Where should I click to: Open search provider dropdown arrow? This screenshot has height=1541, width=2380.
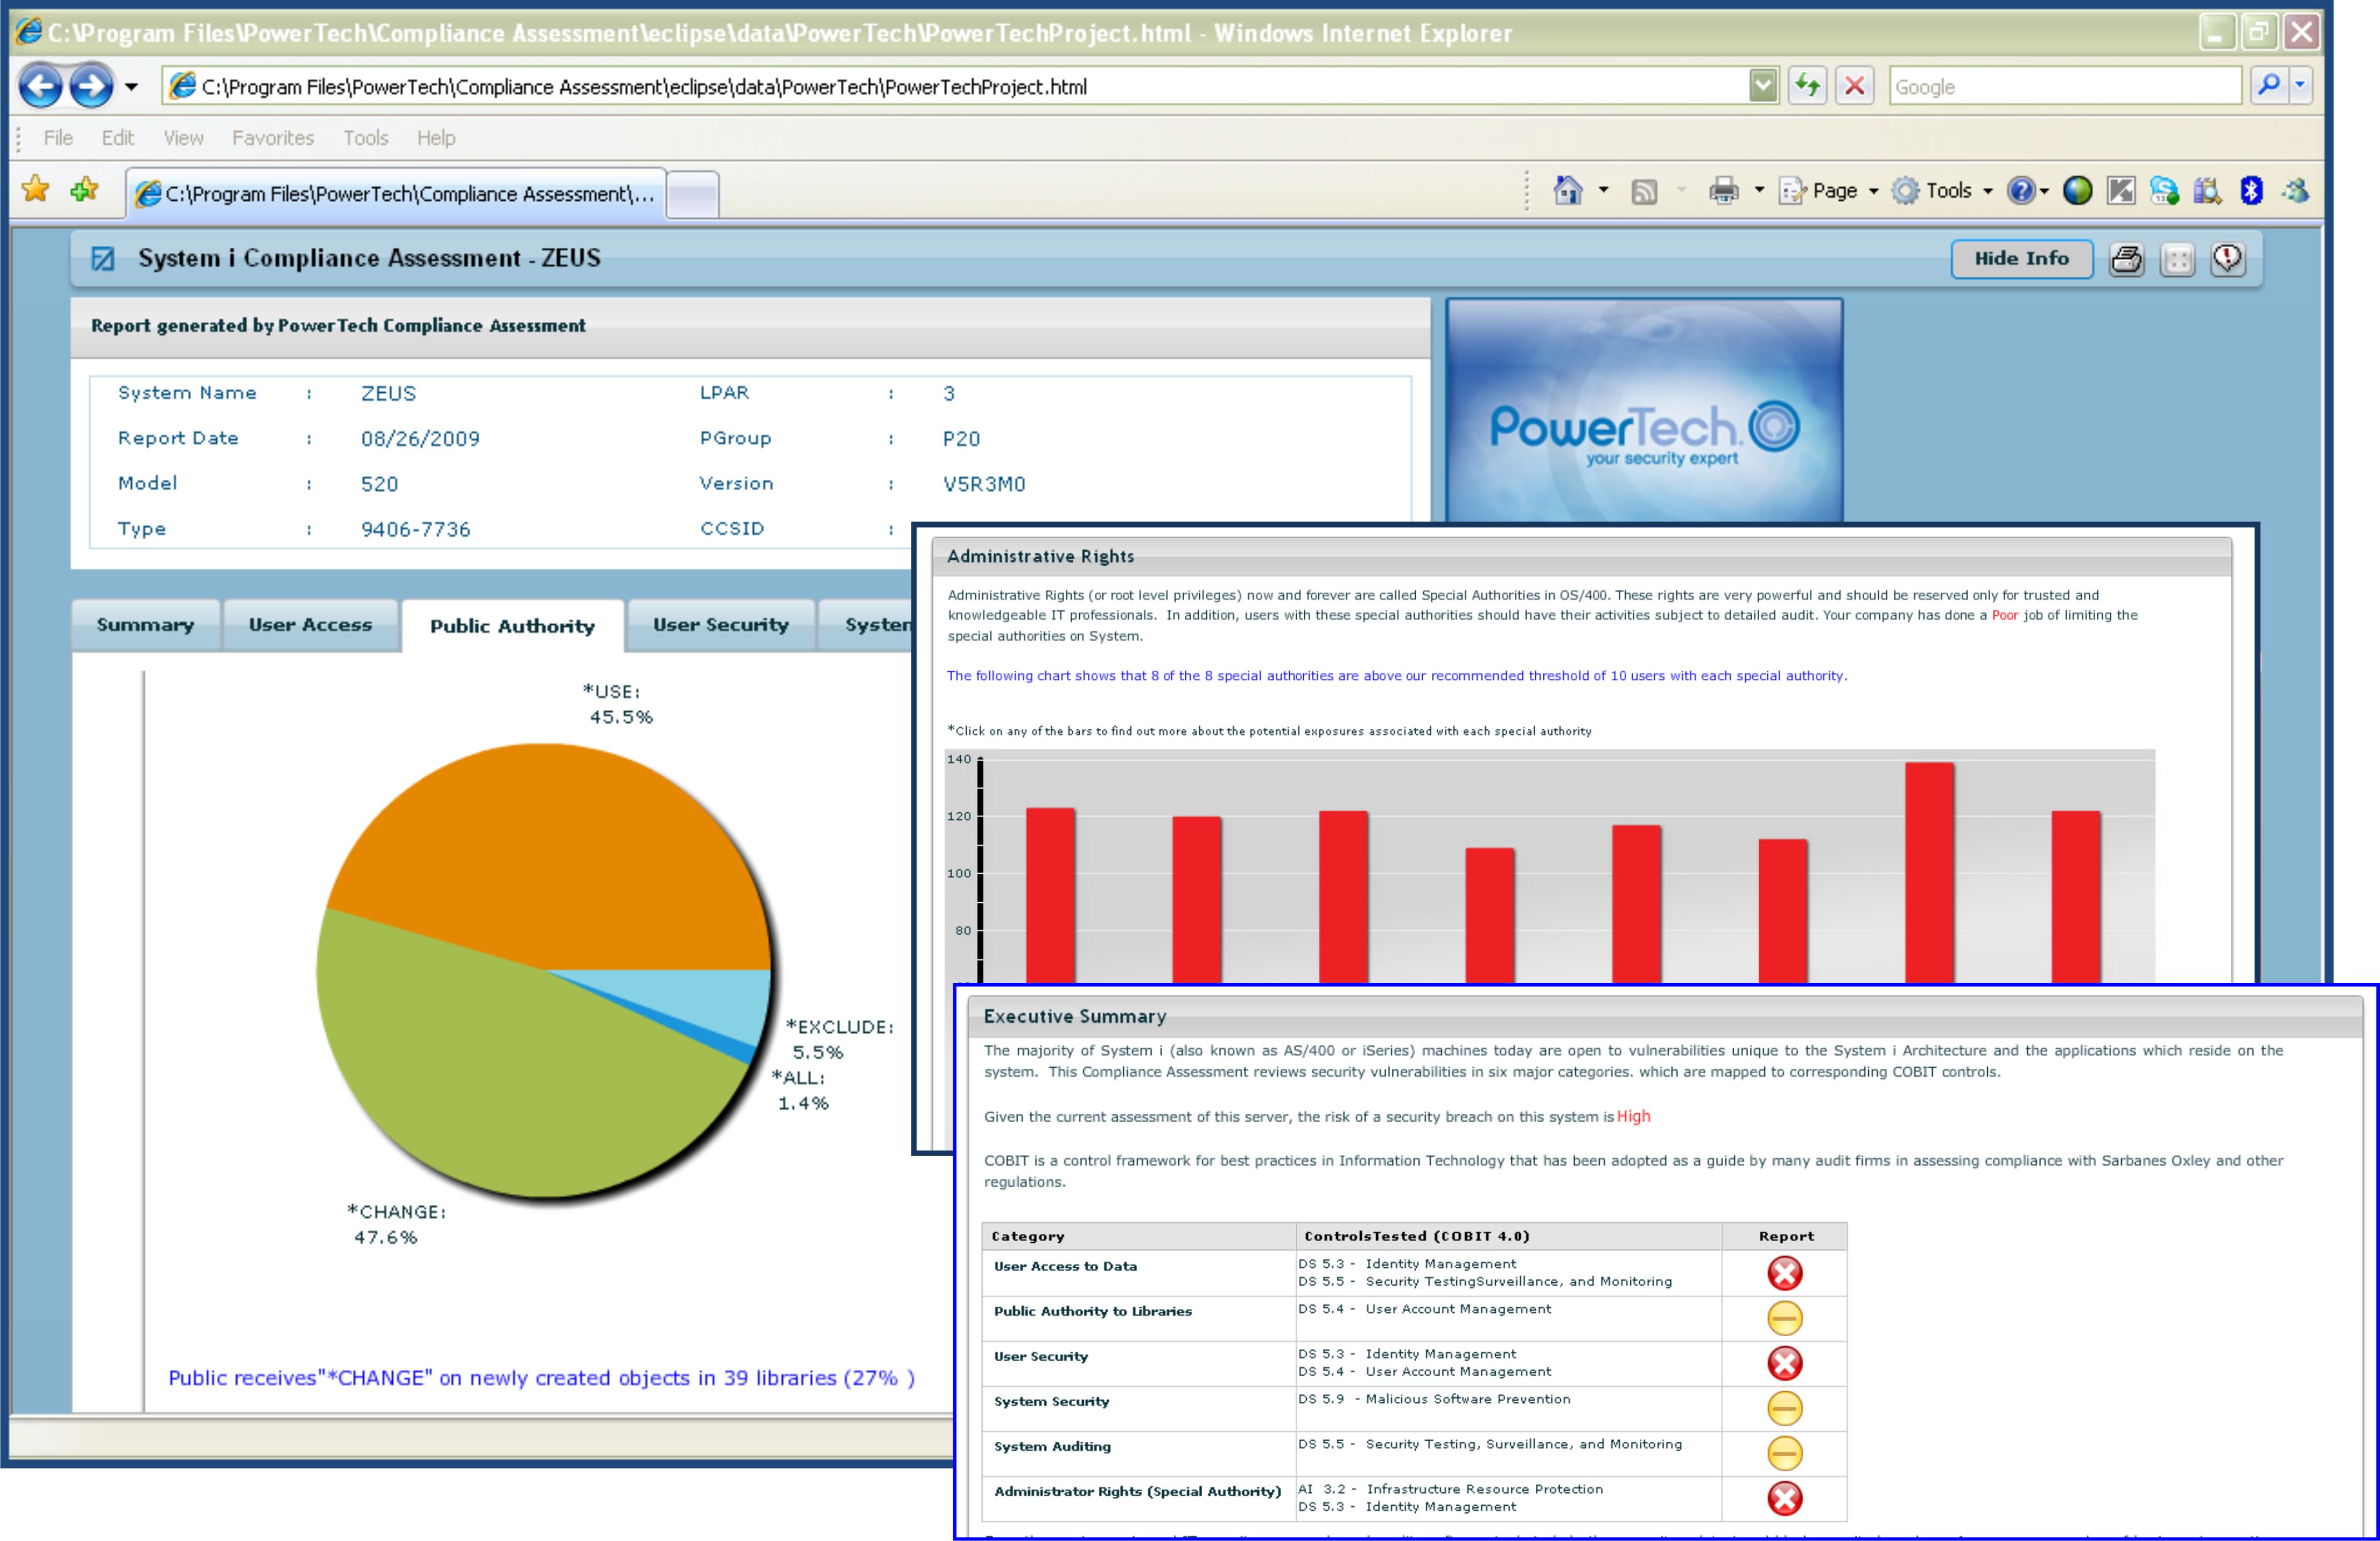2300,86
